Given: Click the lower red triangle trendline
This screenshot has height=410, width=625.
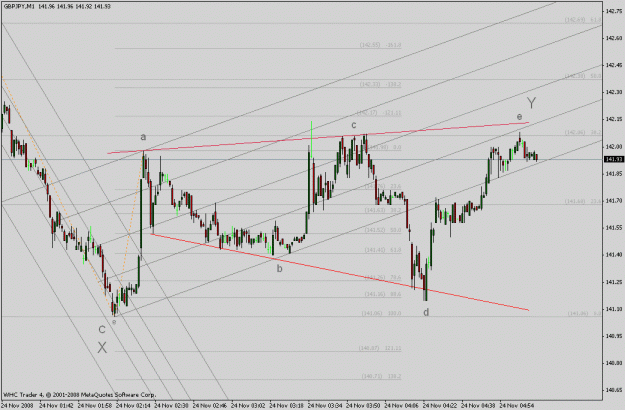Looking at the screenshot, I should point(340,272).
